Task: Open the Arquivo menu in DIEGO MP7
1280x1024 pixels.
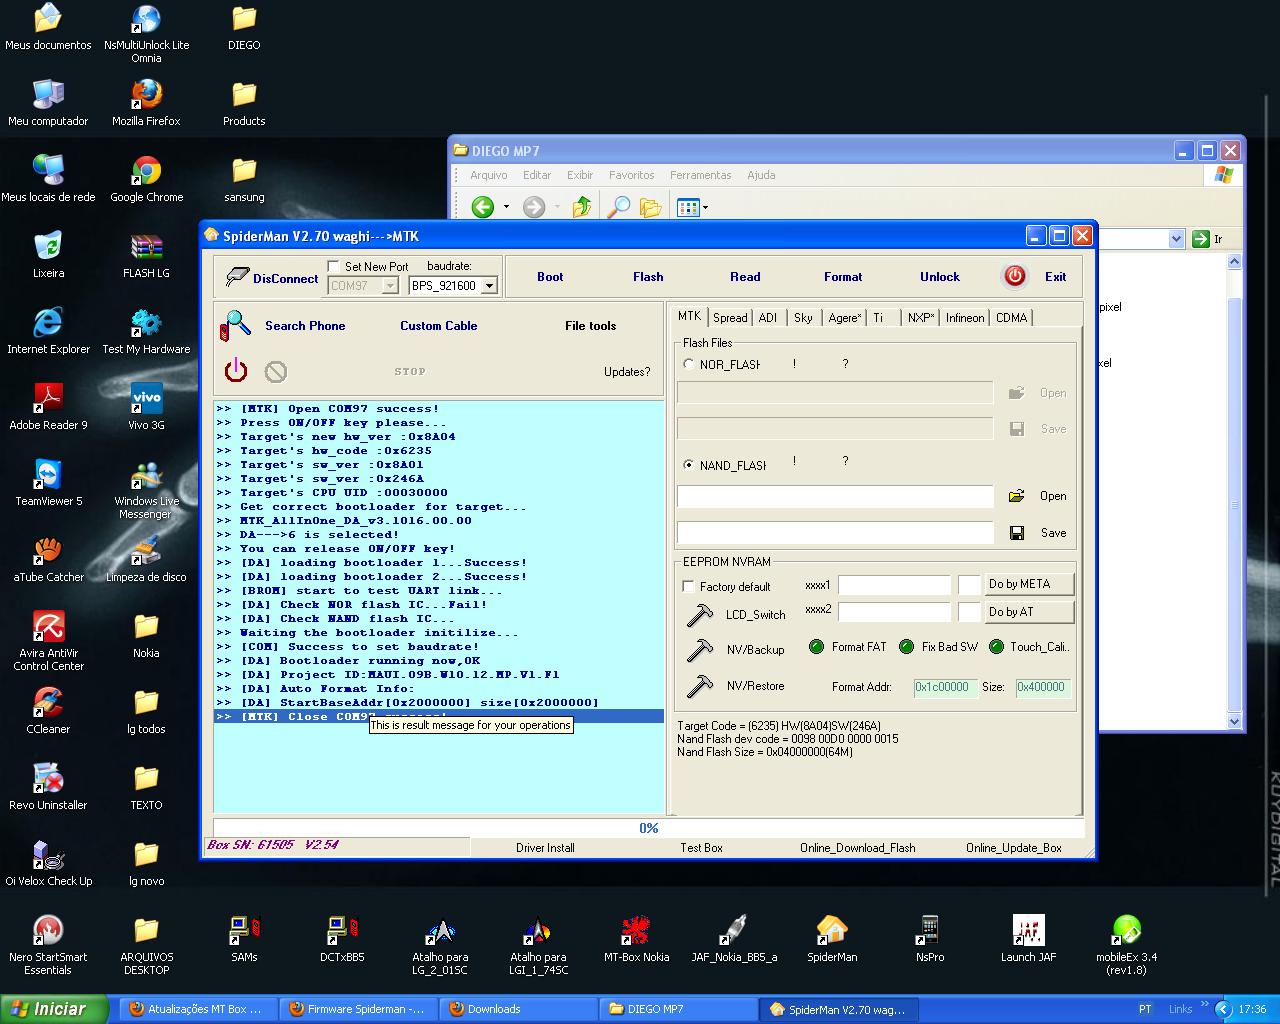Action: coord(489,175)
